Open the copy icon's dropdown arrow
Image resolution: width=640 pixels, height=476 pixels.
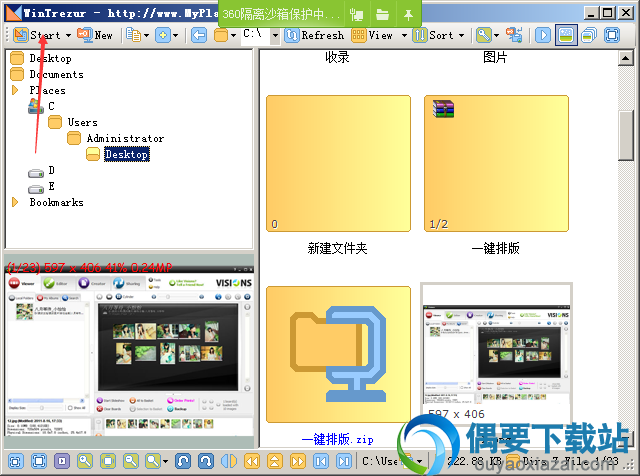coord(146,36)
